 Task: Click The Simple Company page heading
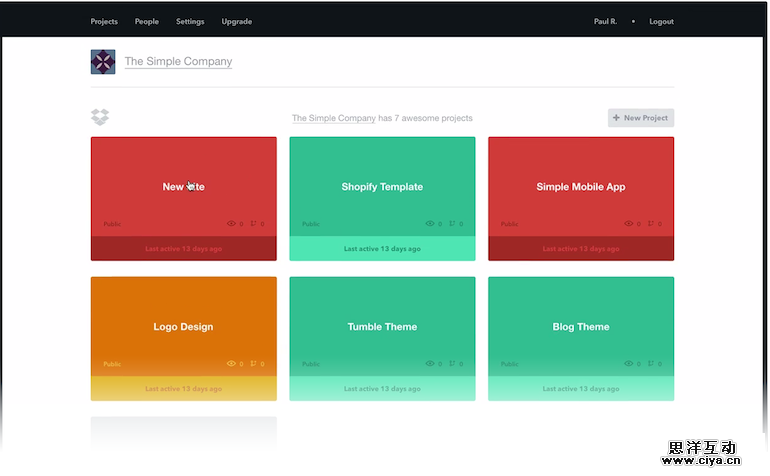pos(178,62)
